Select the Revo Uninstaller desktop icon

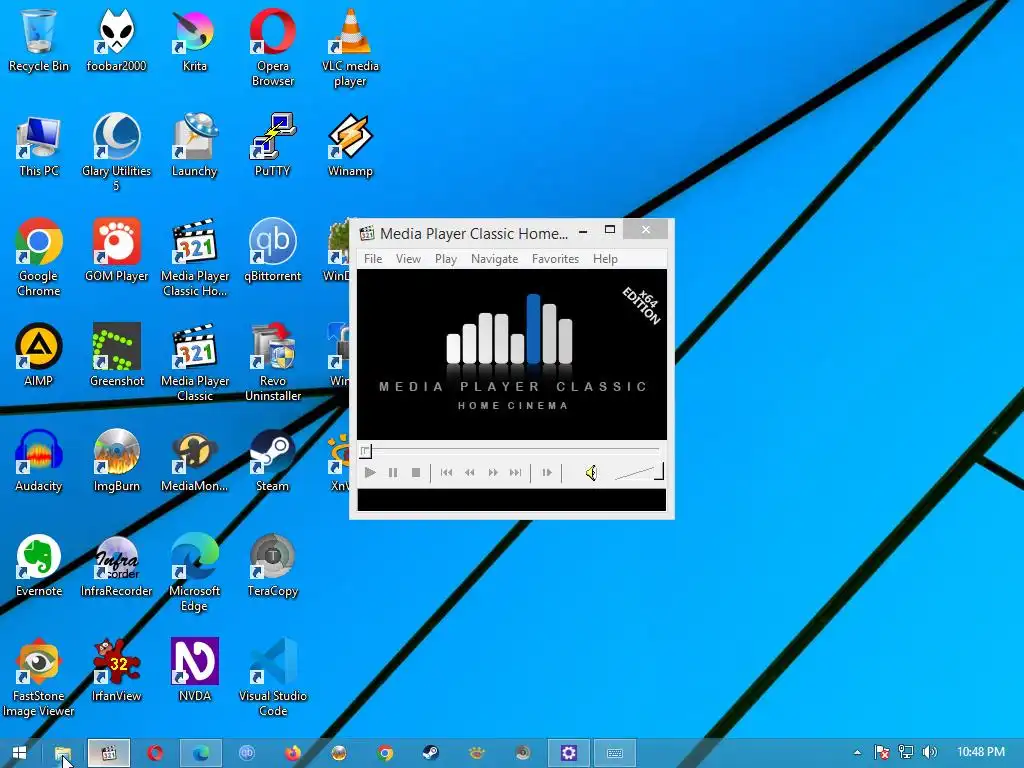(272, 363)
